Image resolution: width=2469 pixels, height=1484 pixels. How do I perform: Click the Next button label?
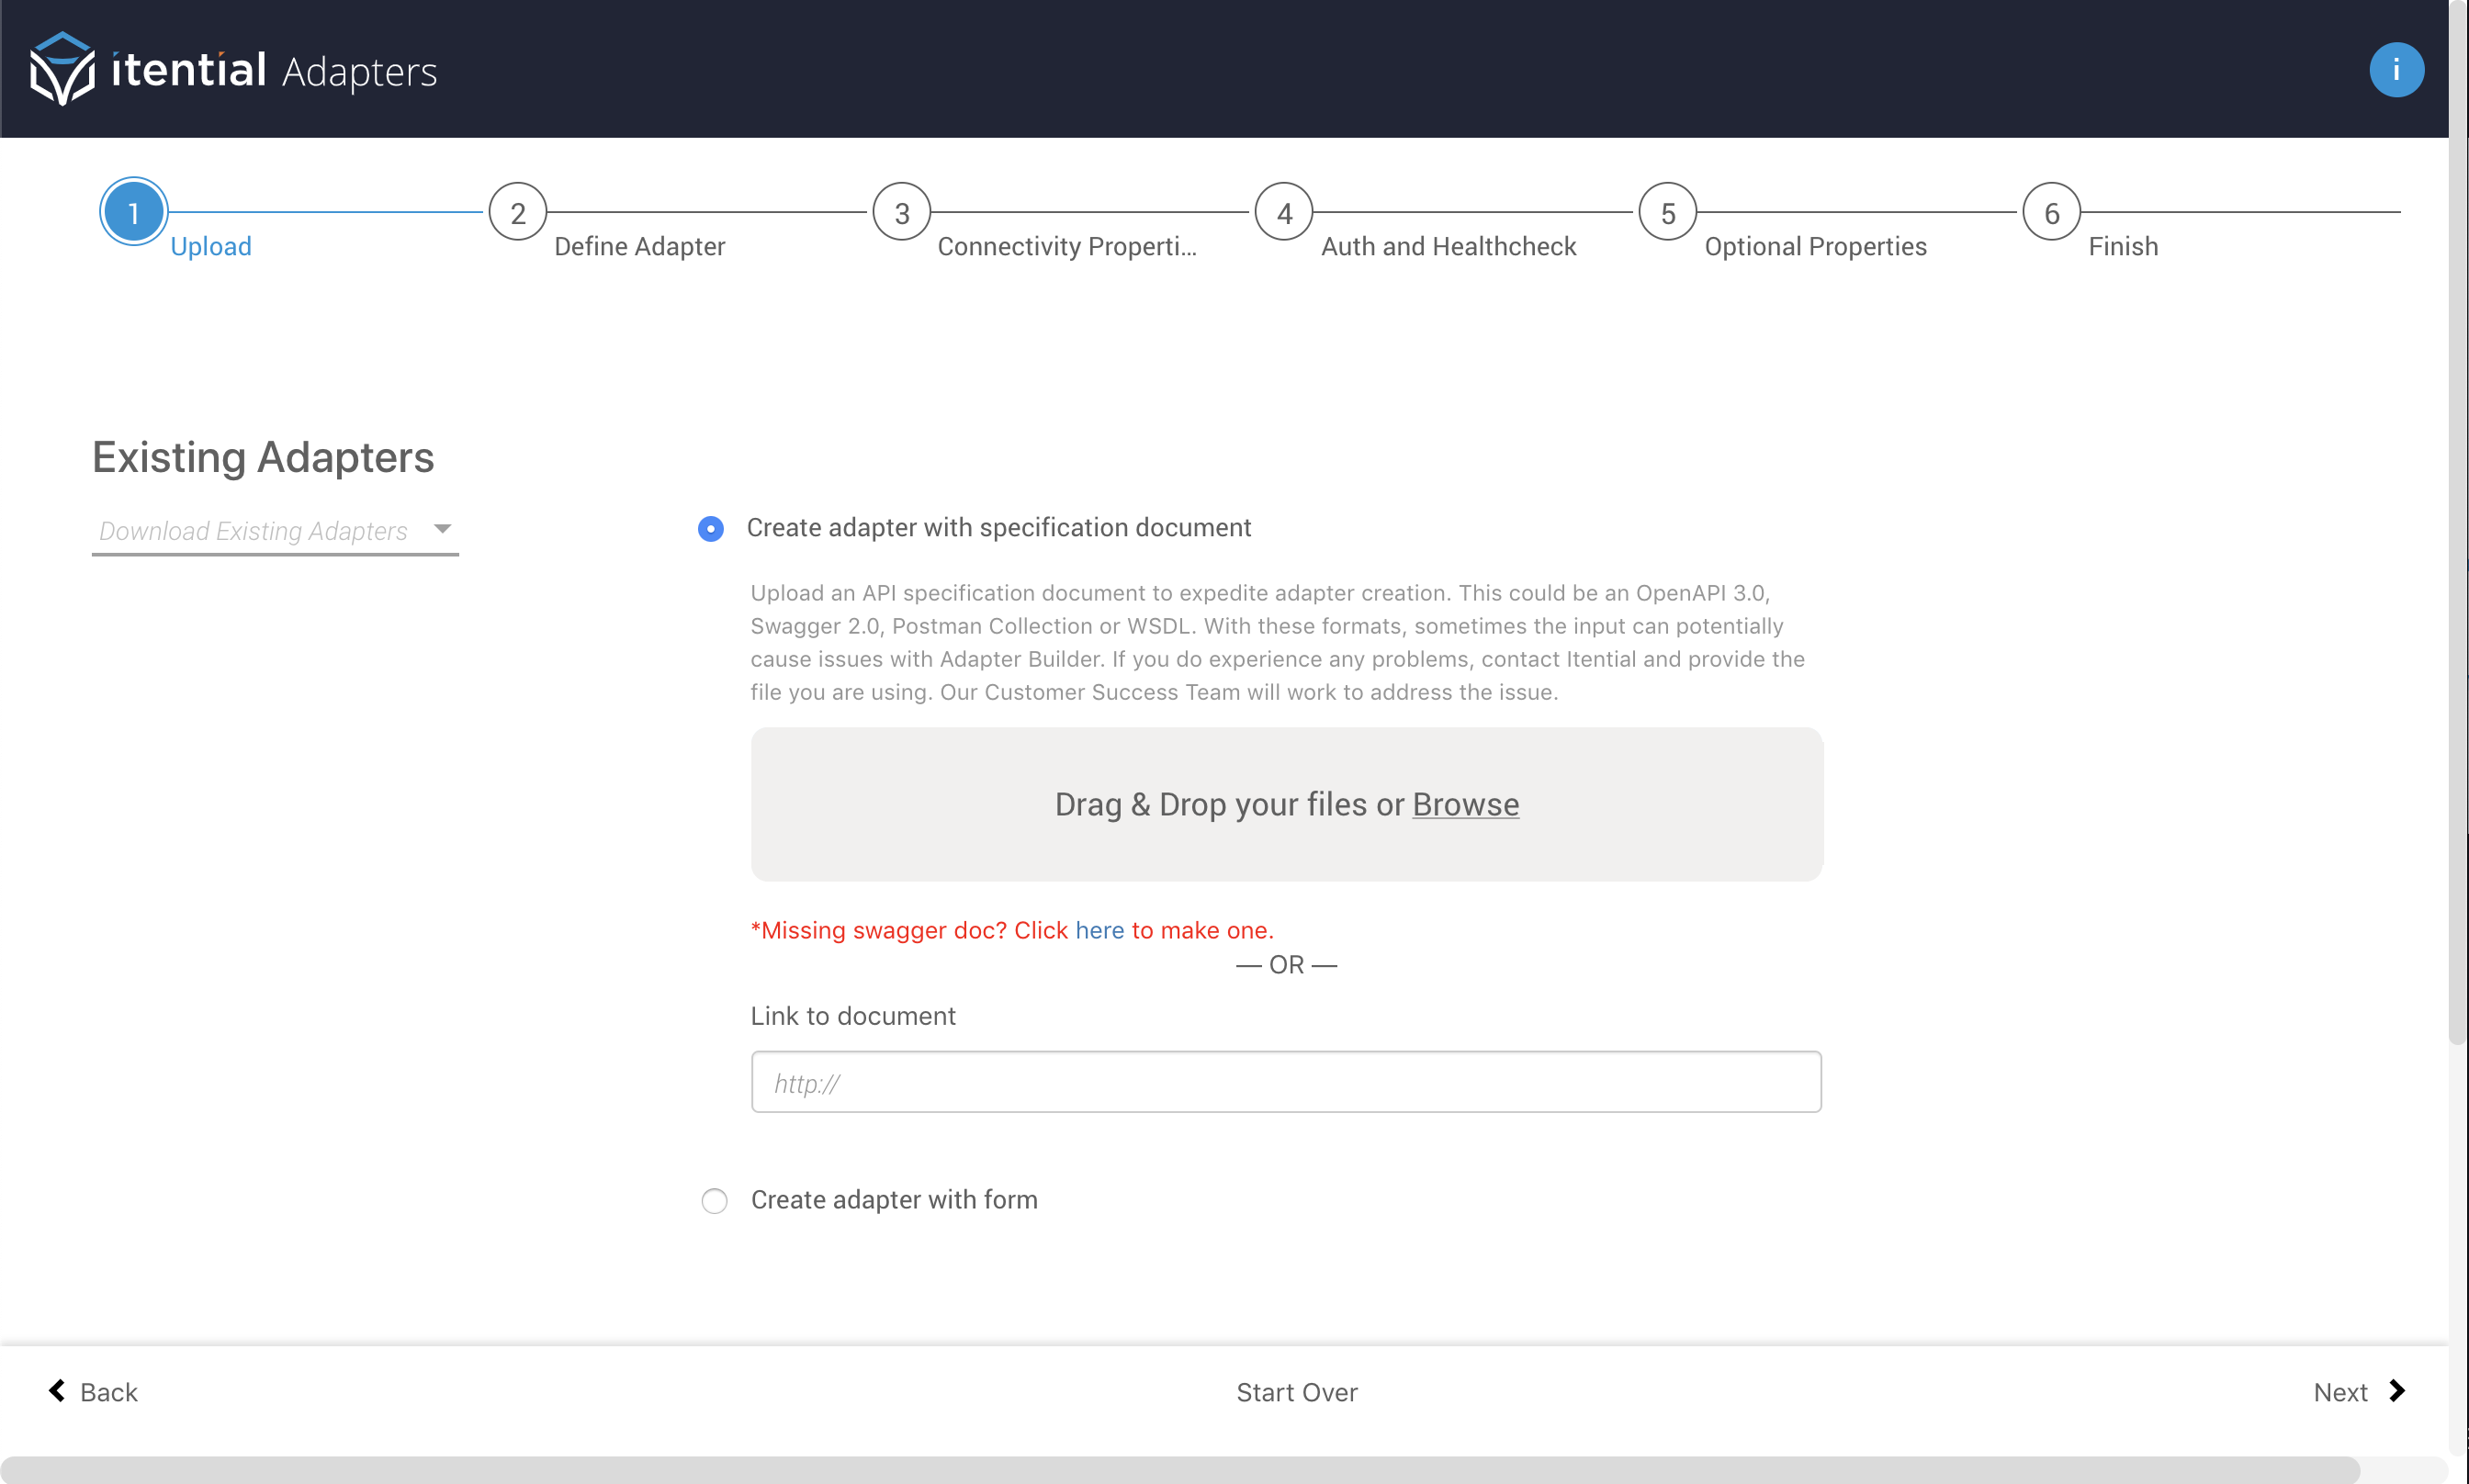click(2340, 1392)
